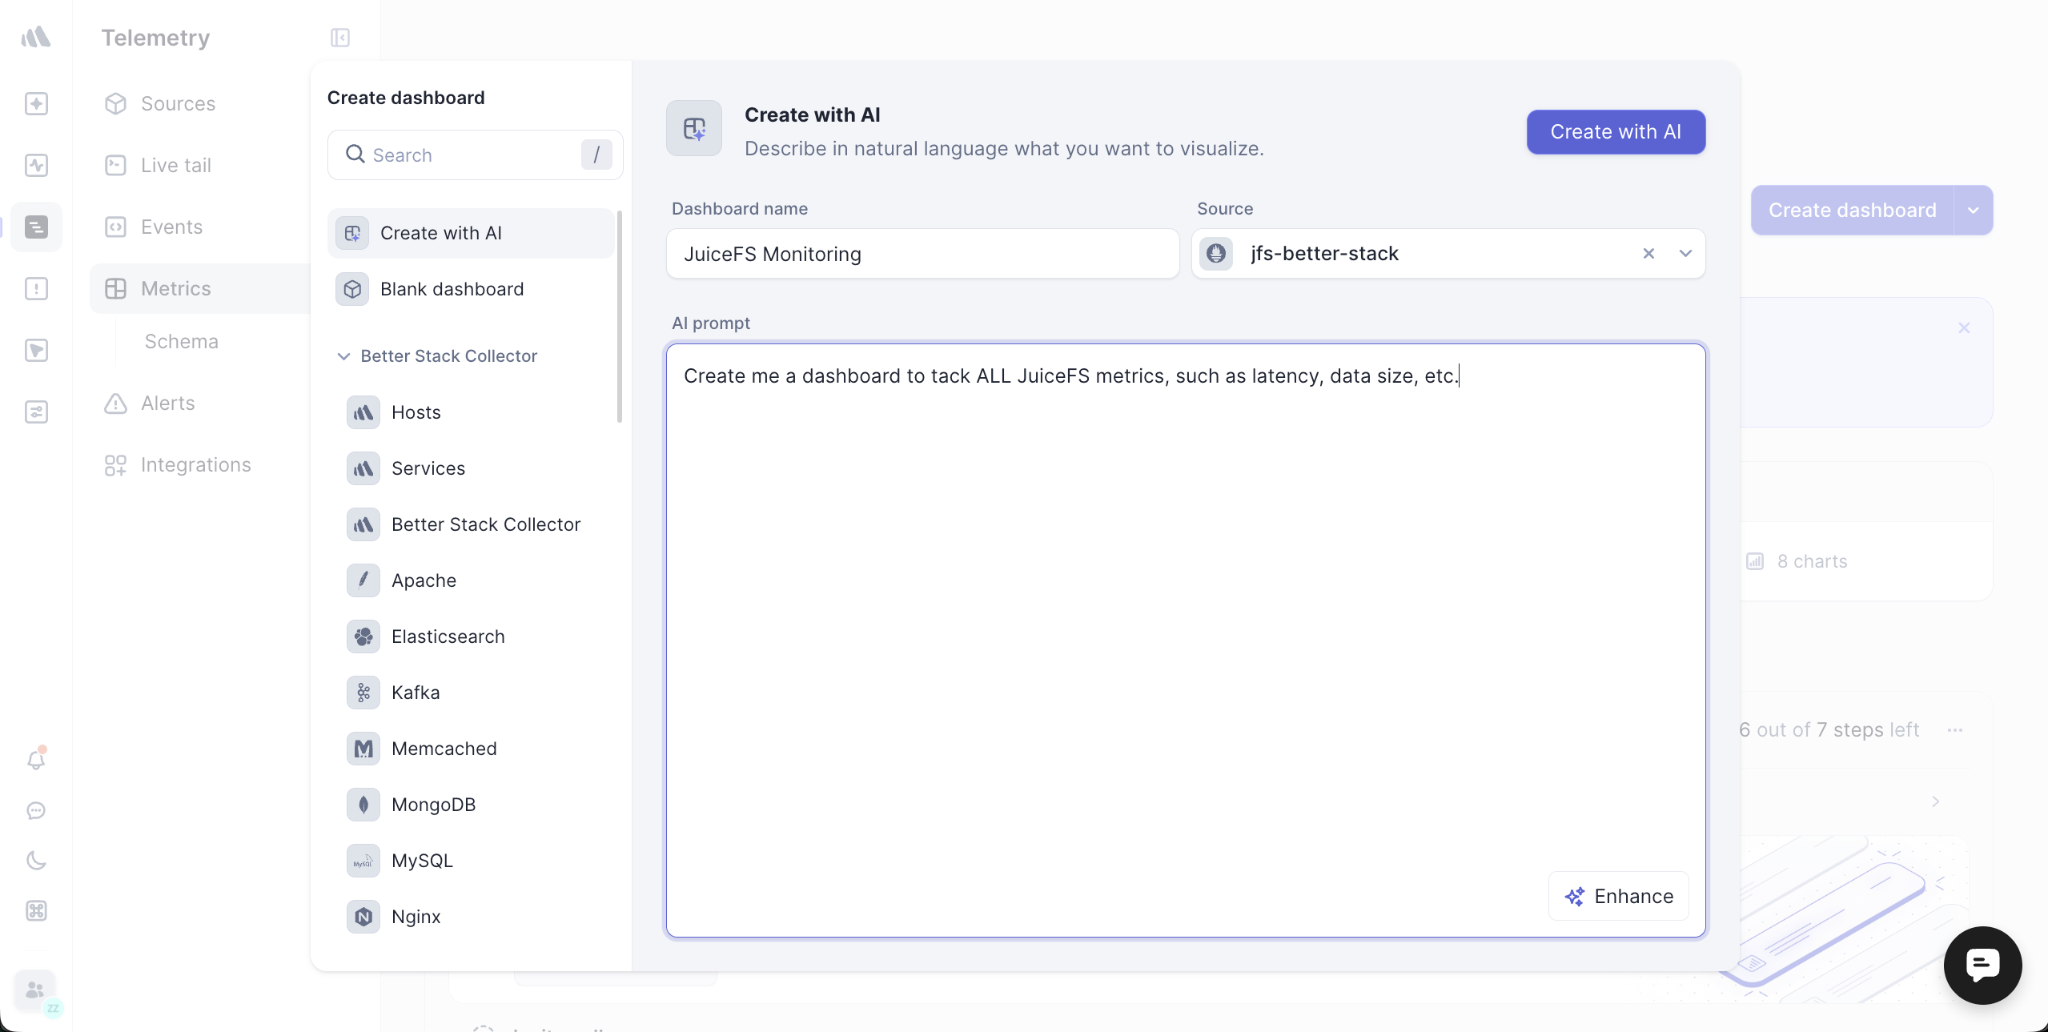This screenshot has width=2048, height=1032.
Task: Select the Telemetry icon in left rail
Action: pyautogui.click(x=36, y=227)
